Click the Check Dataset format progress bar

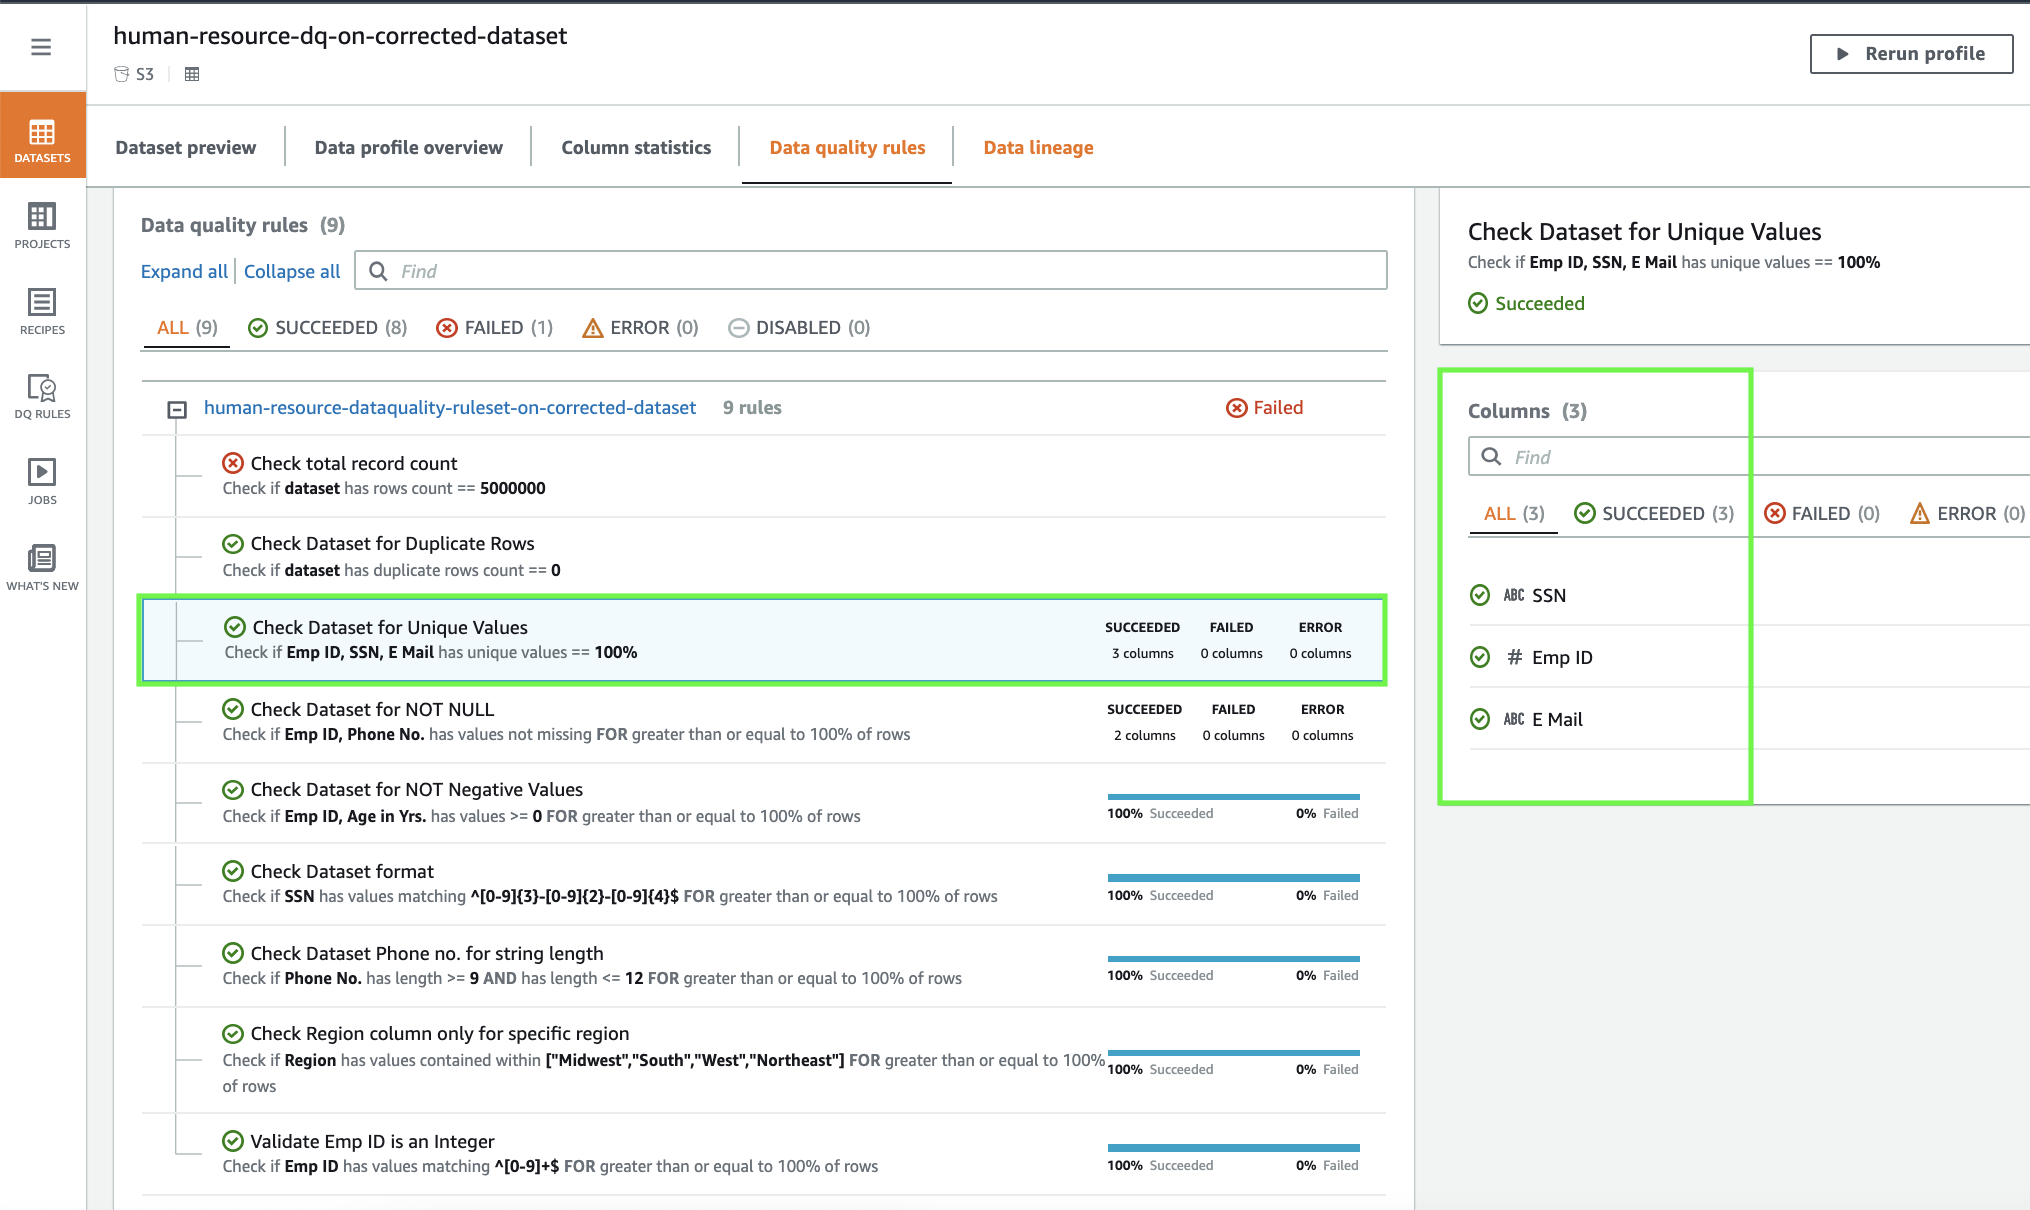click(1233, 878)
